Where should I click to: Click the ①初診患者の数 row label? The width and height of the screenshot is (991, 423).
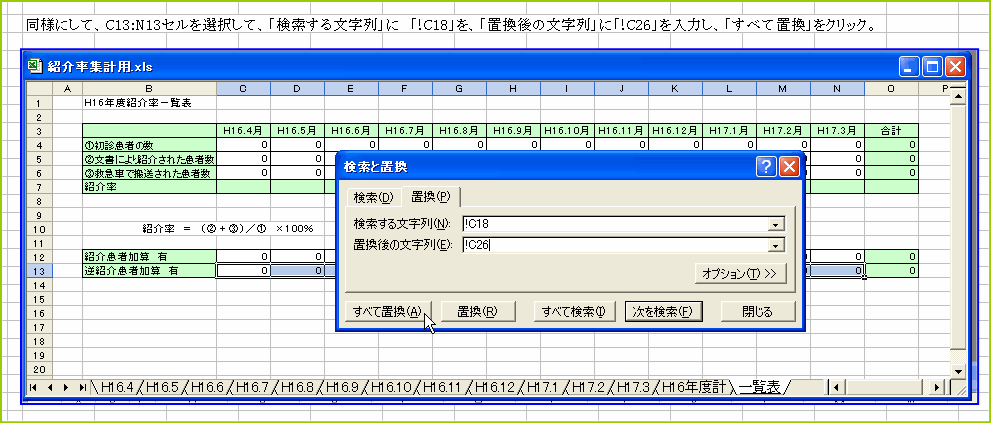[149, 145]
